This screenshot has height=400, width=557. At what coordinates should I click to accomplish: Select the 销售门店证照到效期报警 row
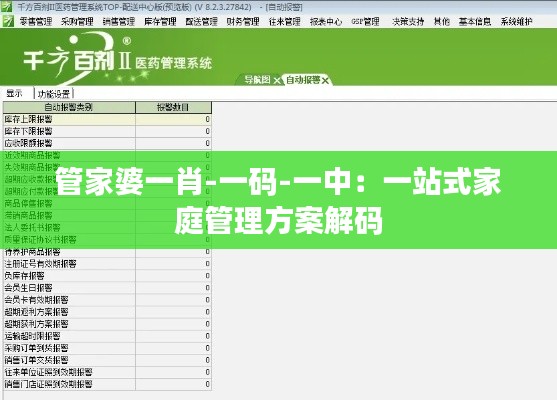[107, 384]
